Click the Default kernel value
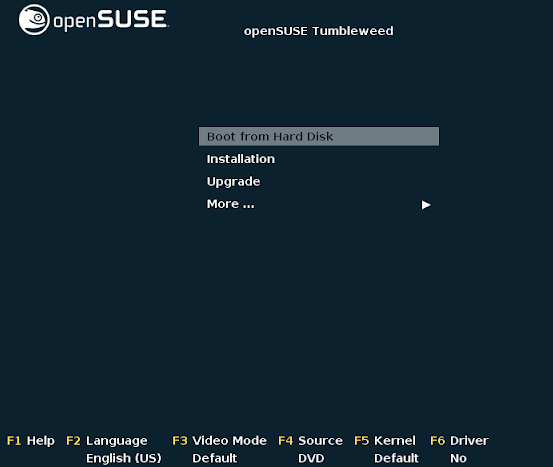The image size is (553, 467). (396, 458)
